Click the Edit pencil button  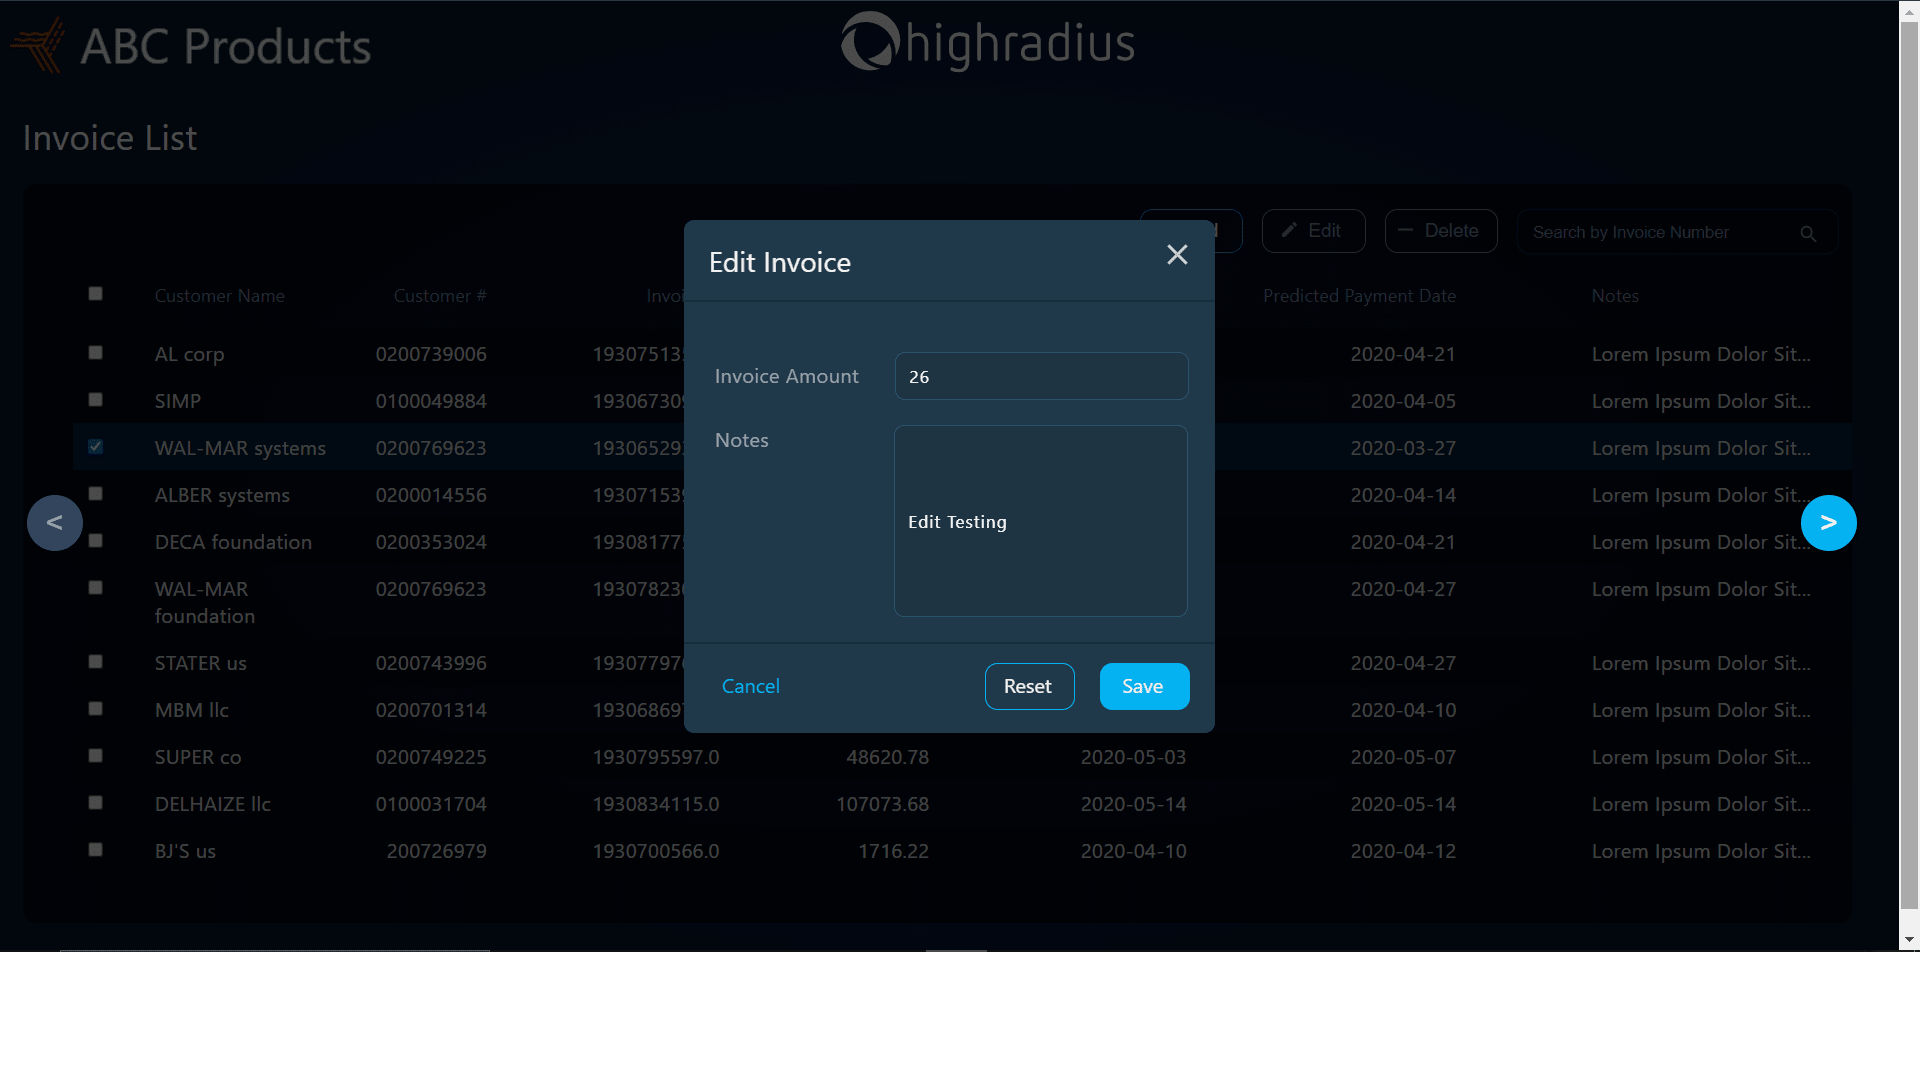pos(1313,231)
